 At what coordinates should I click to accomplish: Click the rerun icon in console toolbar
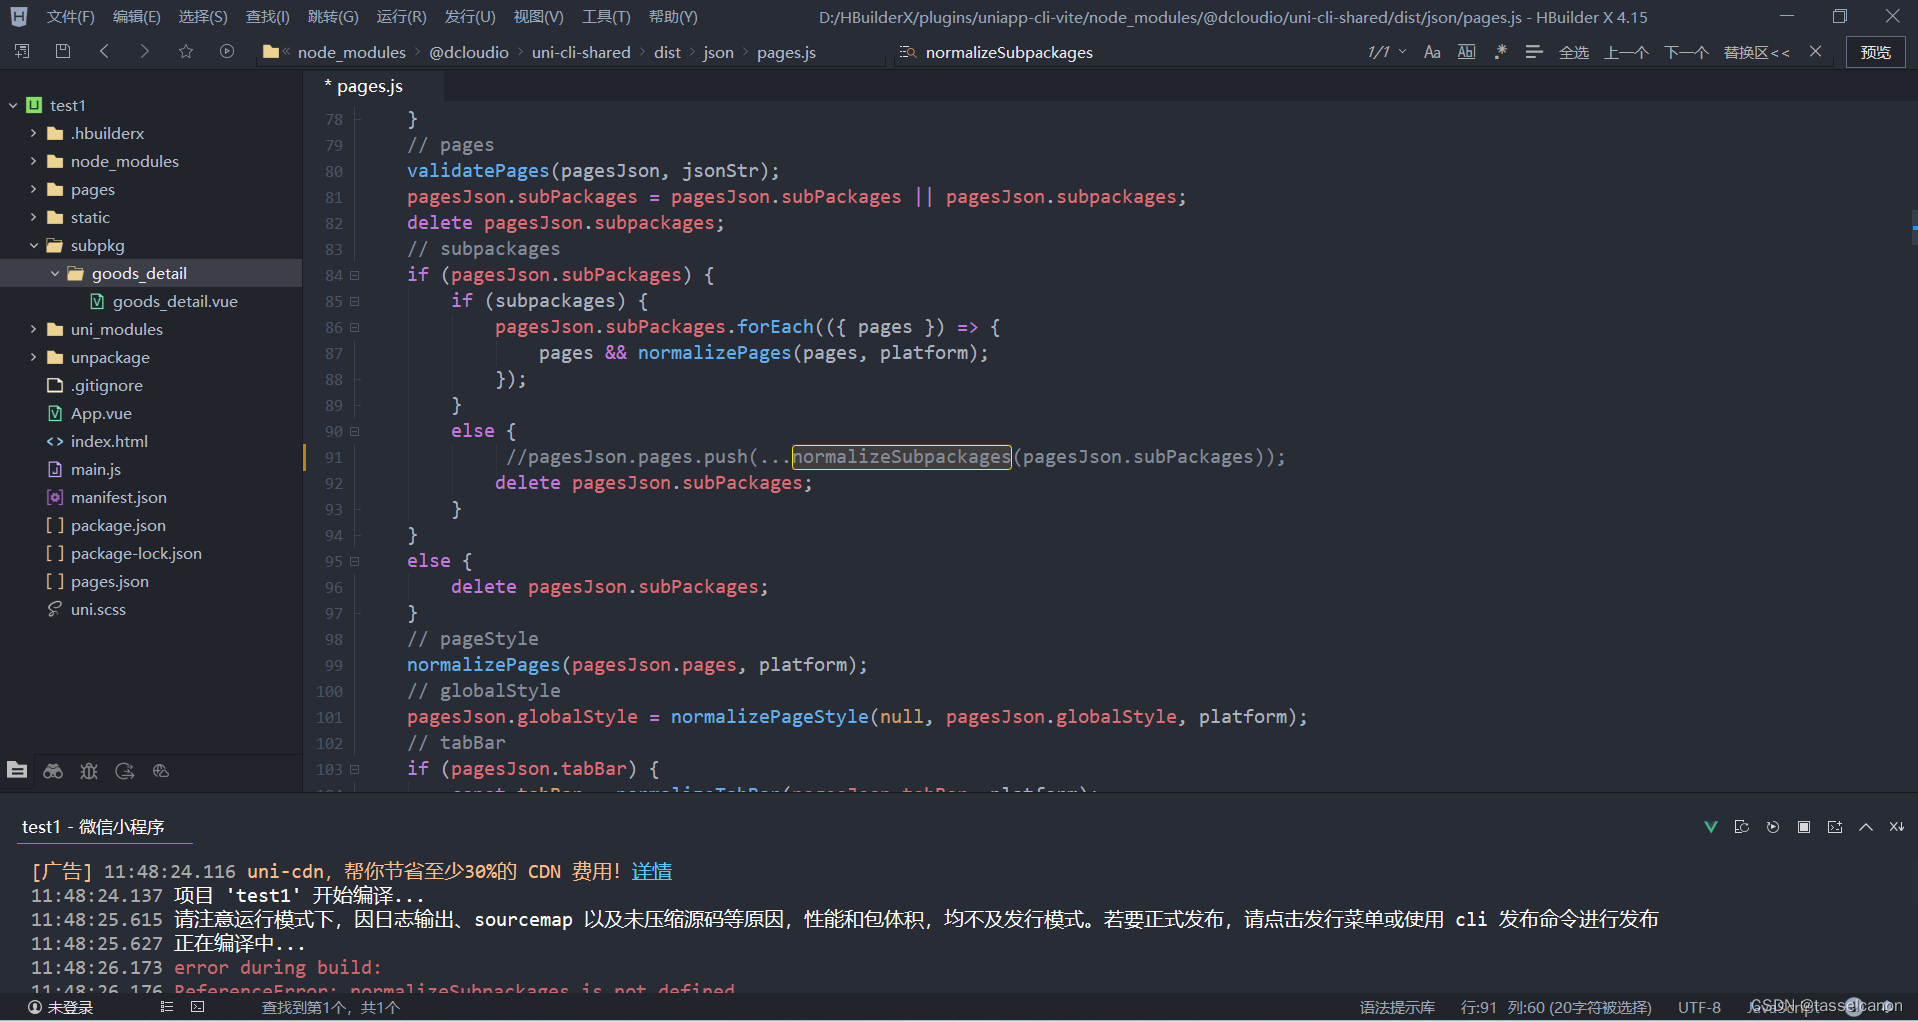pyautogui.click(x=1773, y=827)
